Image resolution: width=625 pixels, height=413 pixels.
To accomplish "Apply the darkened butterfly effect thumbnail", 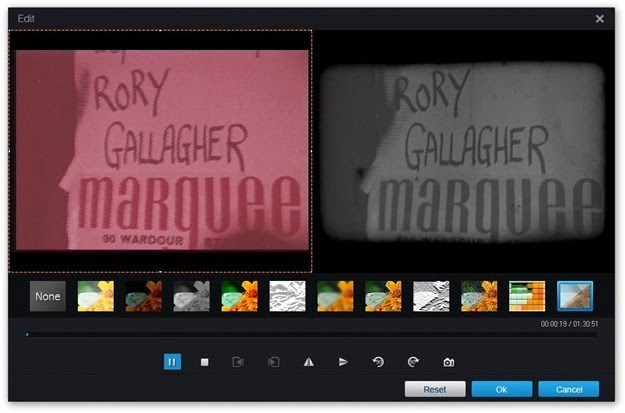I will [143, 296].
